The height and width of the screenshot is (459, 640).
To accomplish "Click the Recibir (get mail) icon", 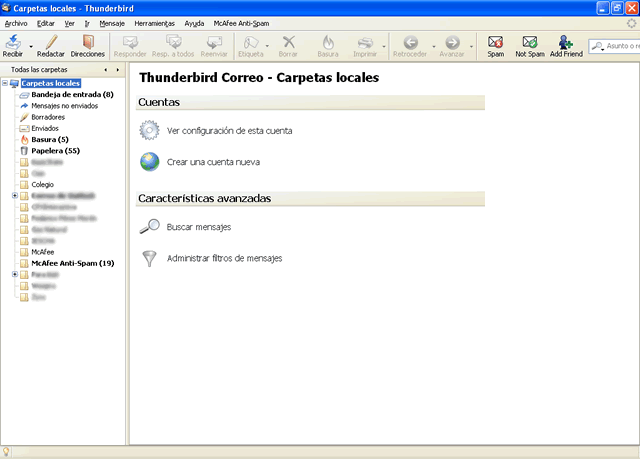I will [13, 42].
